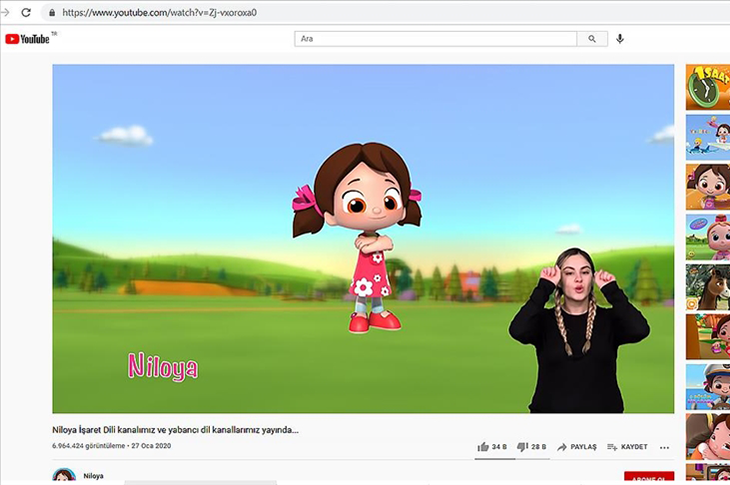Click the browser address bar URL

tap(159, 13)
